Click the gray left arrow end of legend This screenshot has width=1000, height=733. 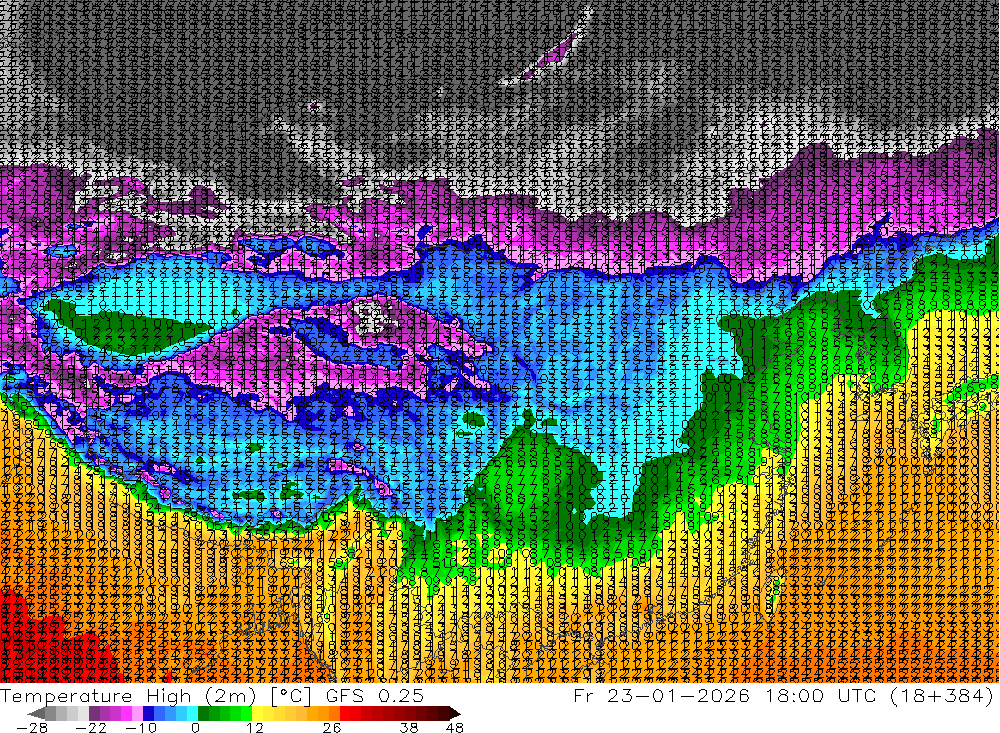(36, 713)
